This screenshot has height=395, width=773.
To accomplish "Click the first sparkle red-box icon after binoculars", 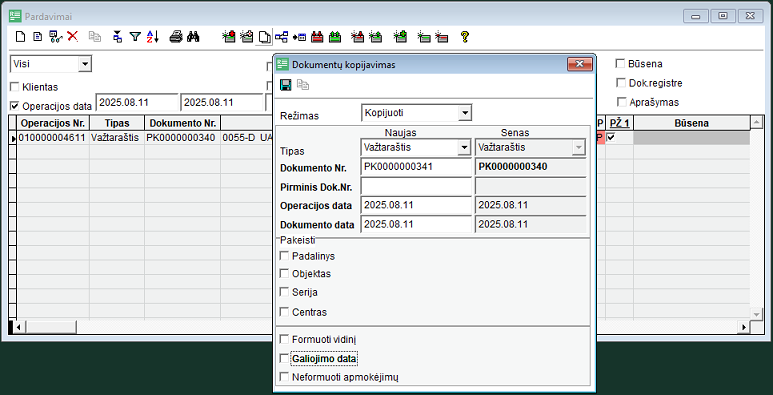I will click(229, 36).
